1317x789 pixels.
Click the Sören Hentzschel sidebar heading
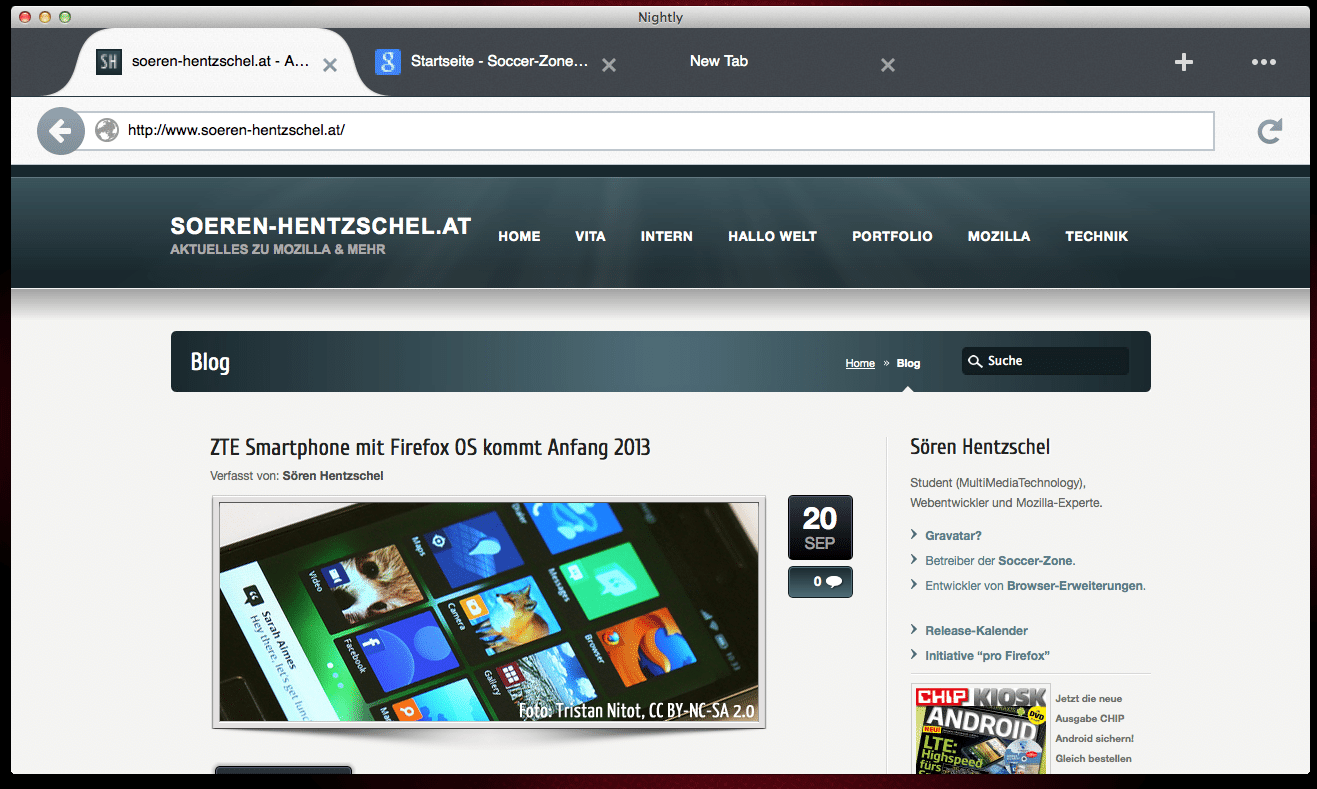pyautogui.click(x=980, y=447)
